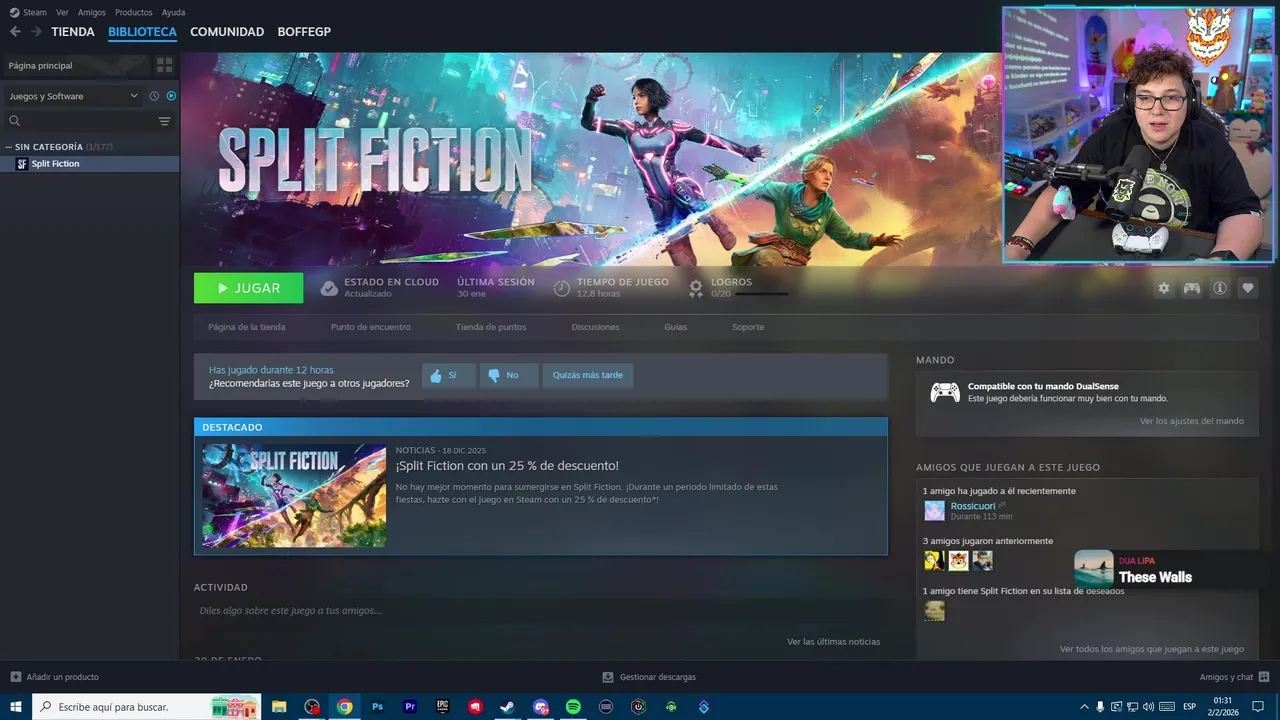The width and height of the screenshot is (1280, 720).
Task: Open the 25 % de descuento news headline
Action: click(507, 466)
